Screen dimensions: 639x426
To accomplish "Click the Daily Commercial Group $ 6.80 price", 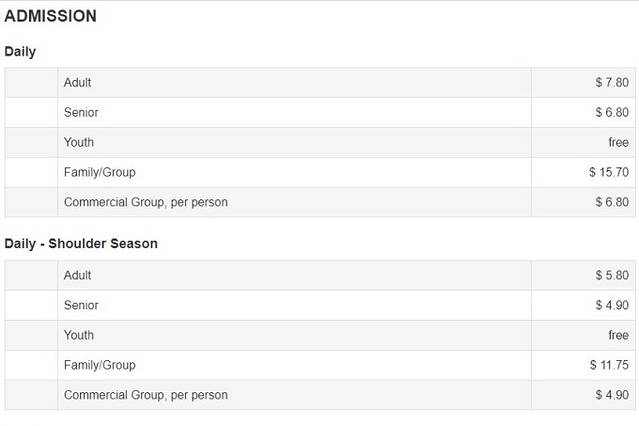I will [x=611, y=202].
